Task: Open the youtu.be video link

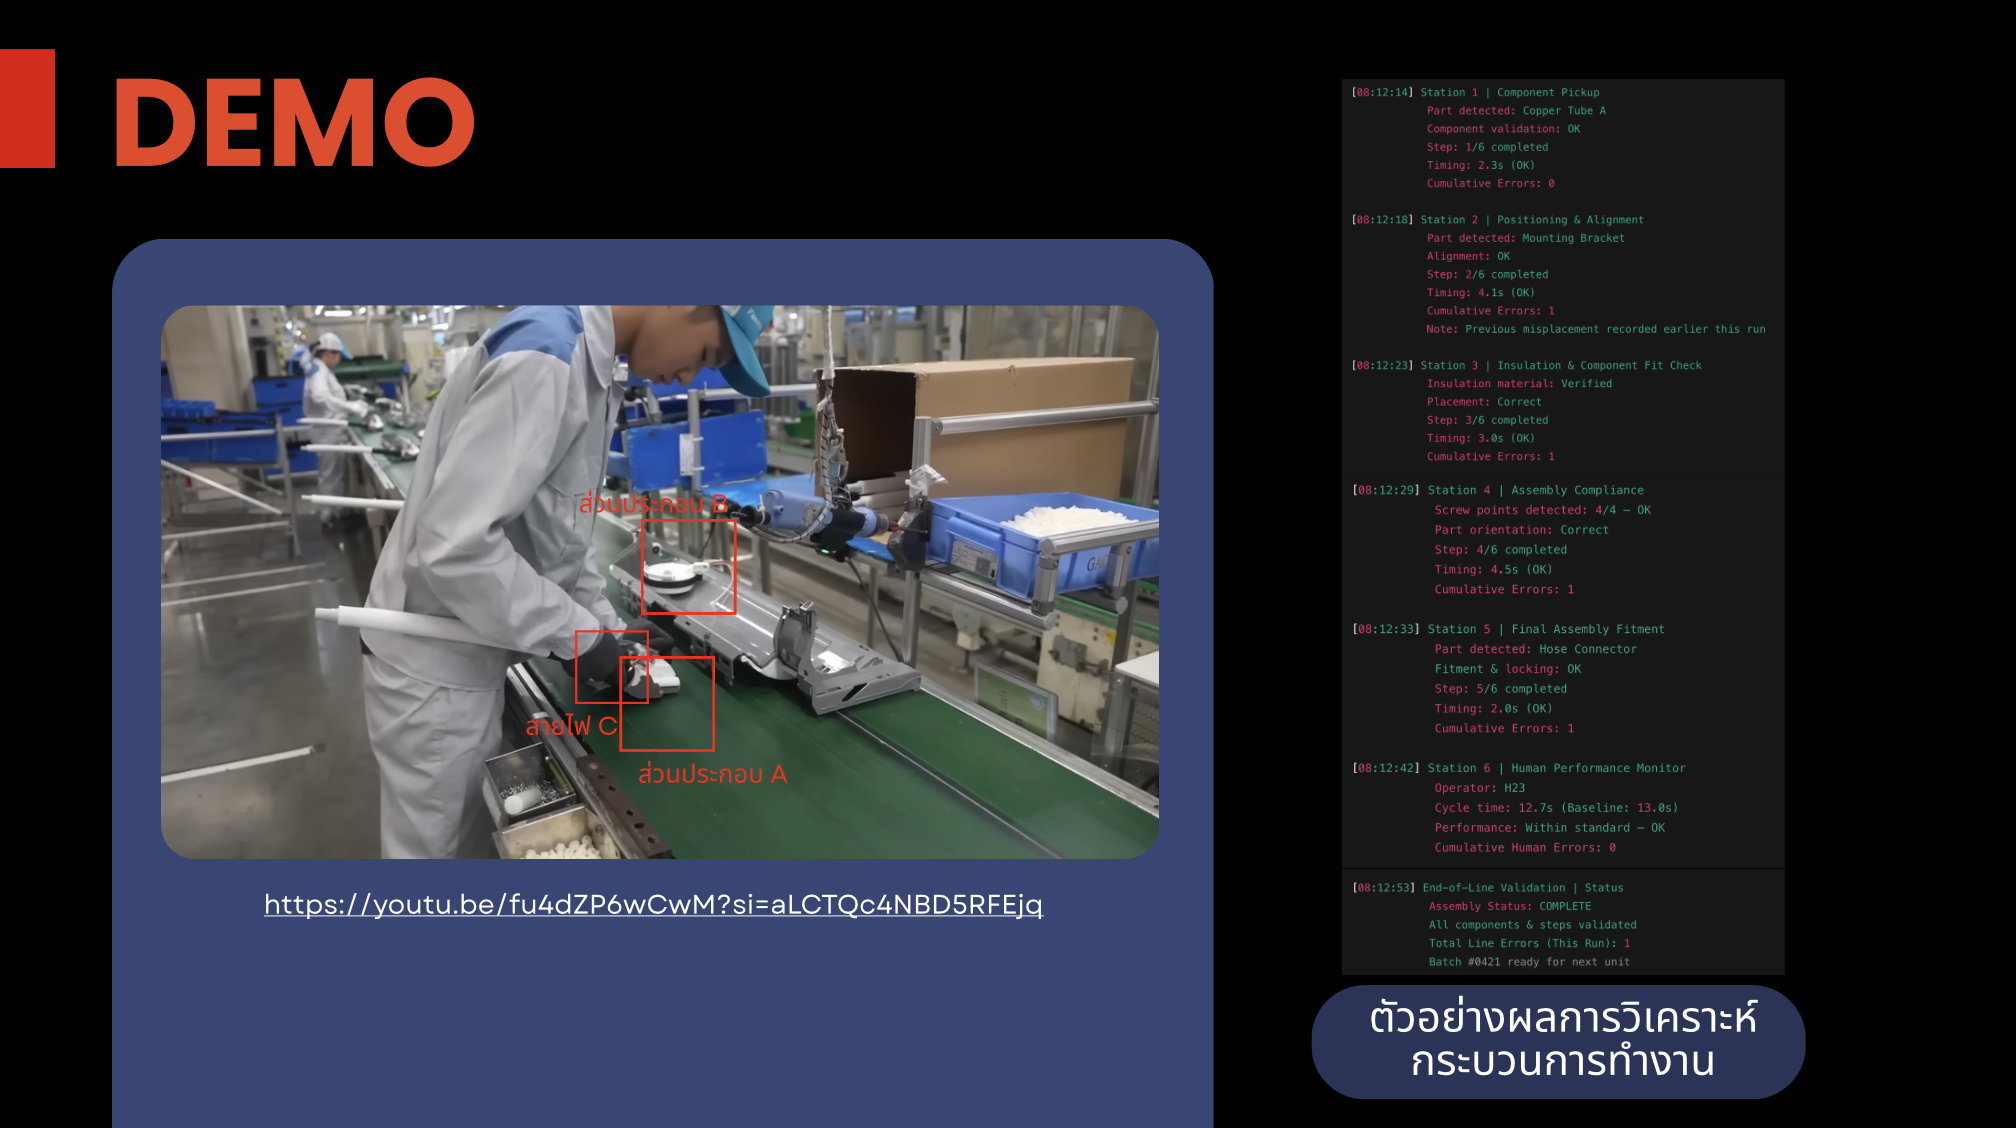Action: tap(653, 904)
